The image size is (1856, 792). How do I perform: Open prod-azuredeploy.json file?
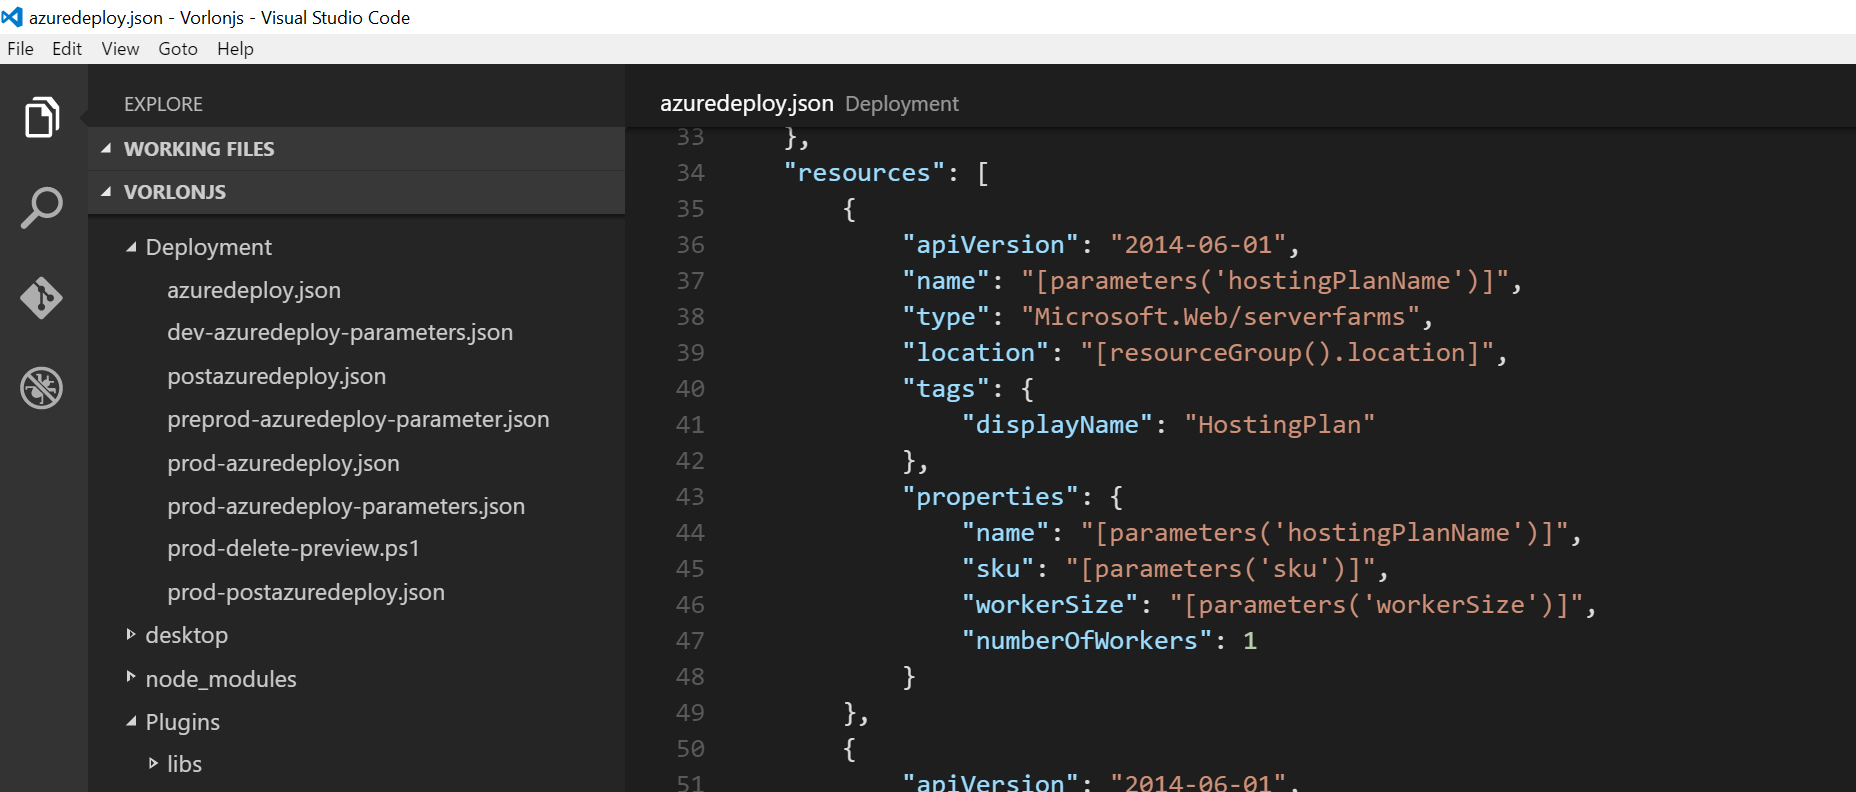(283, 463)
